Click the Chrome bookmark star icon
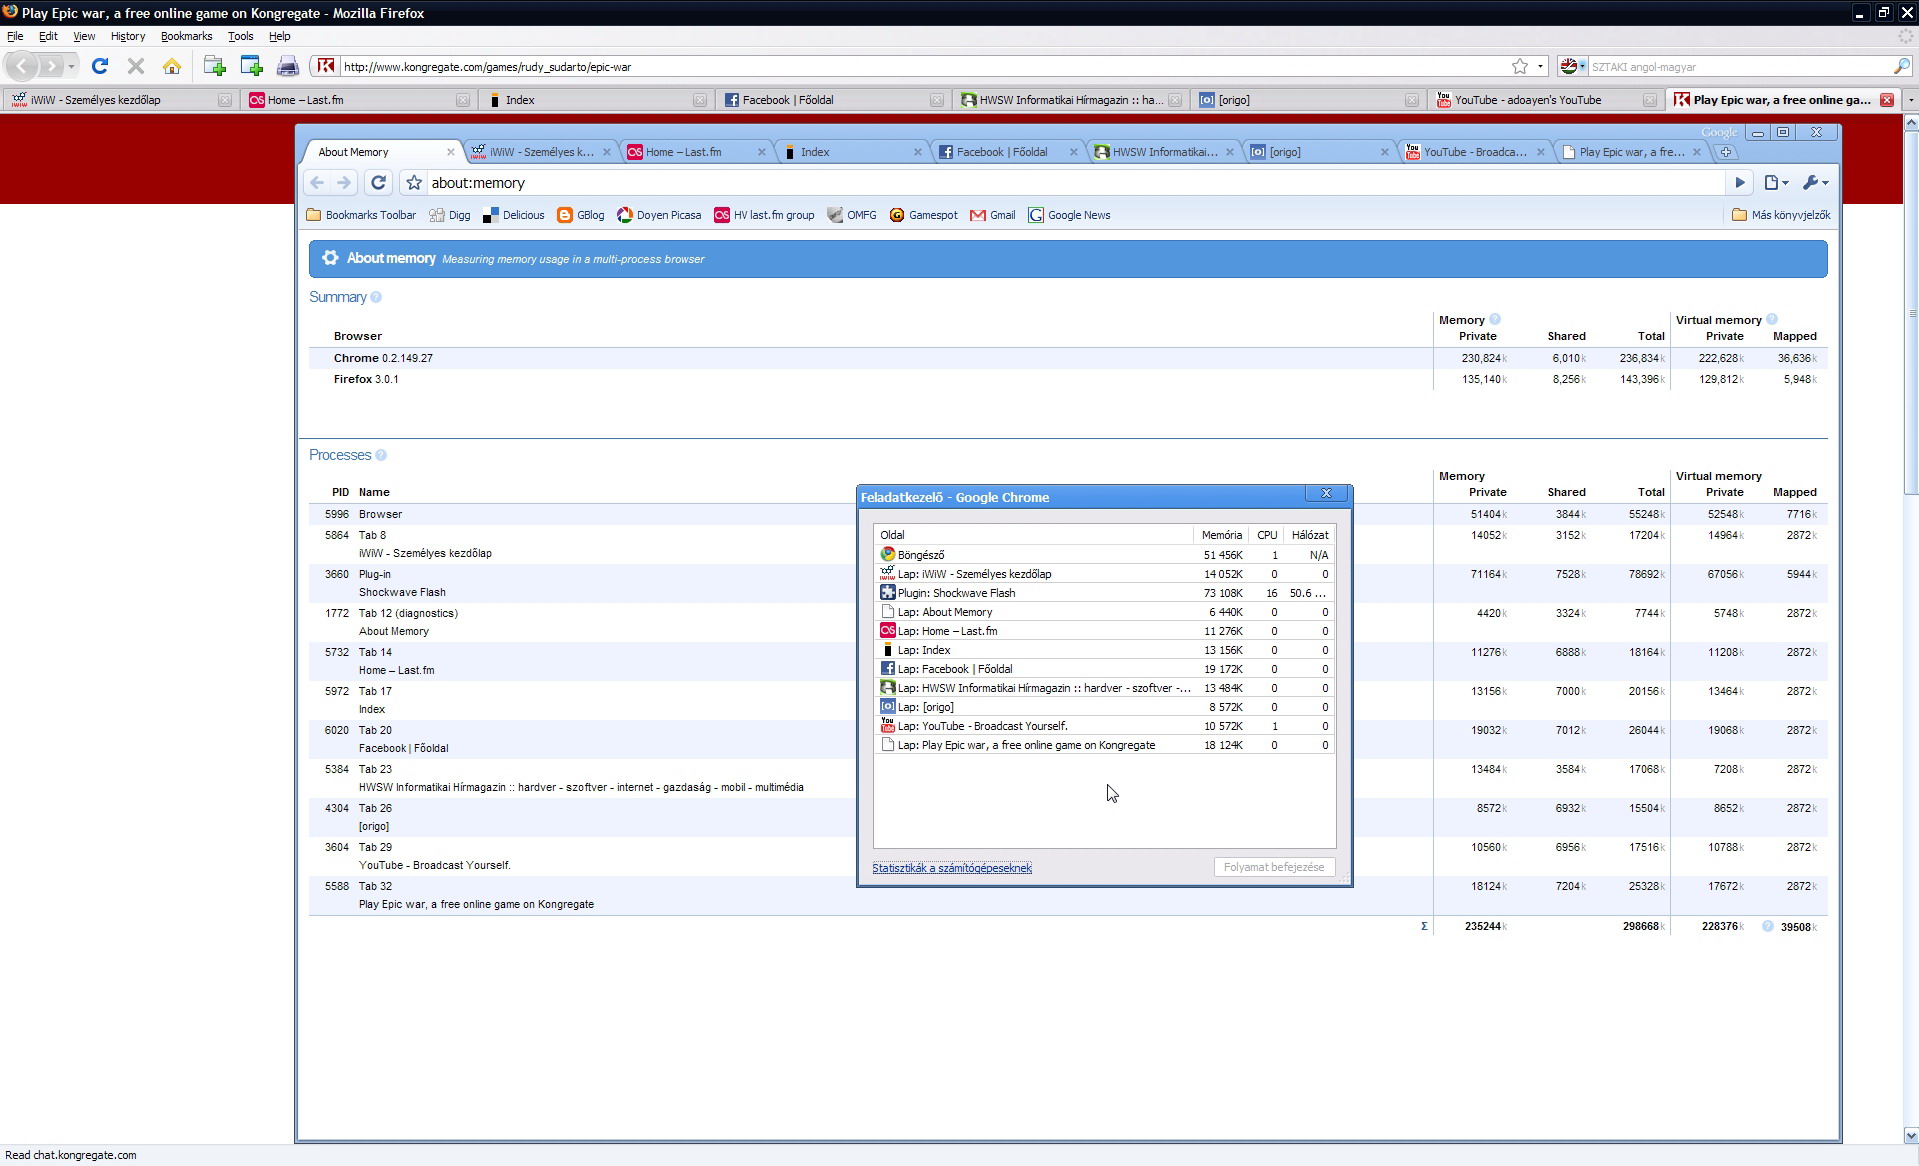 point(414,183)
